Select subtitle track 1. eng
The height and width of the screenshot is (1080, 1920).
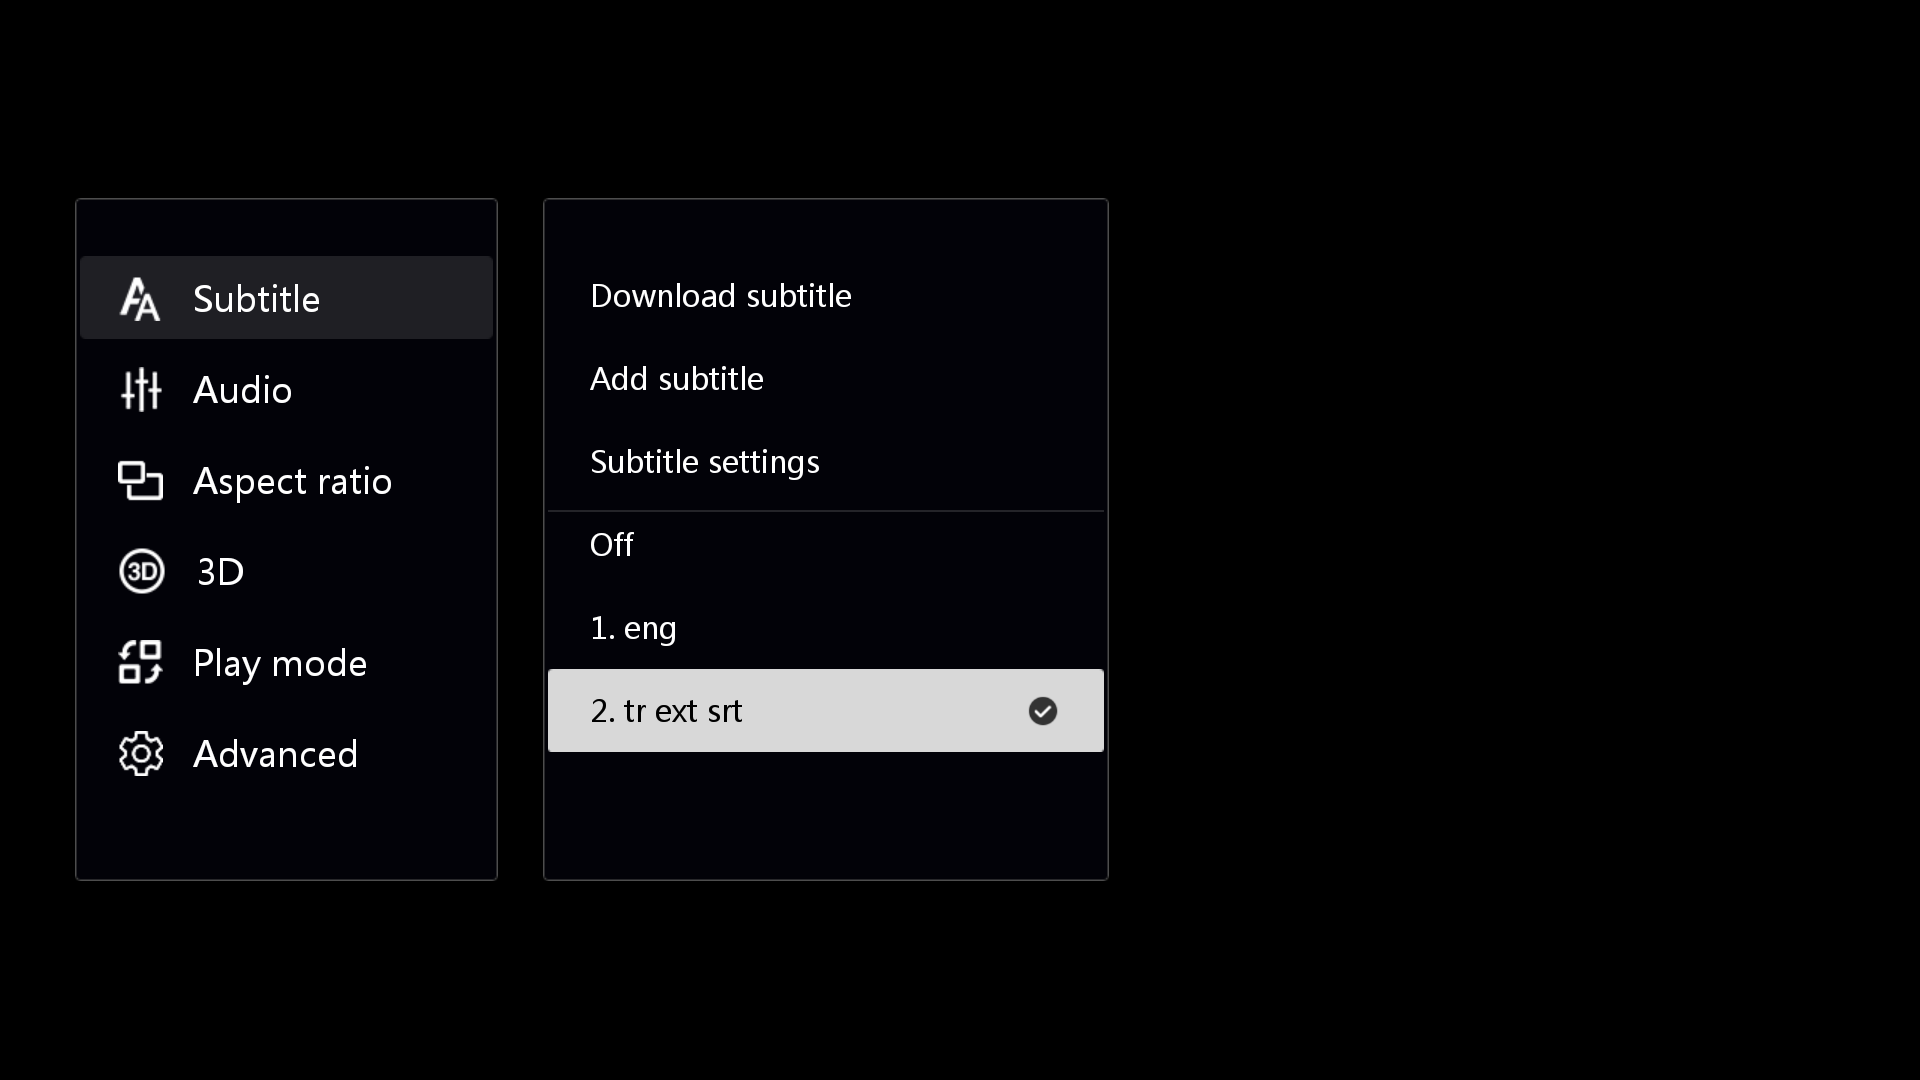tap(826, 628)
